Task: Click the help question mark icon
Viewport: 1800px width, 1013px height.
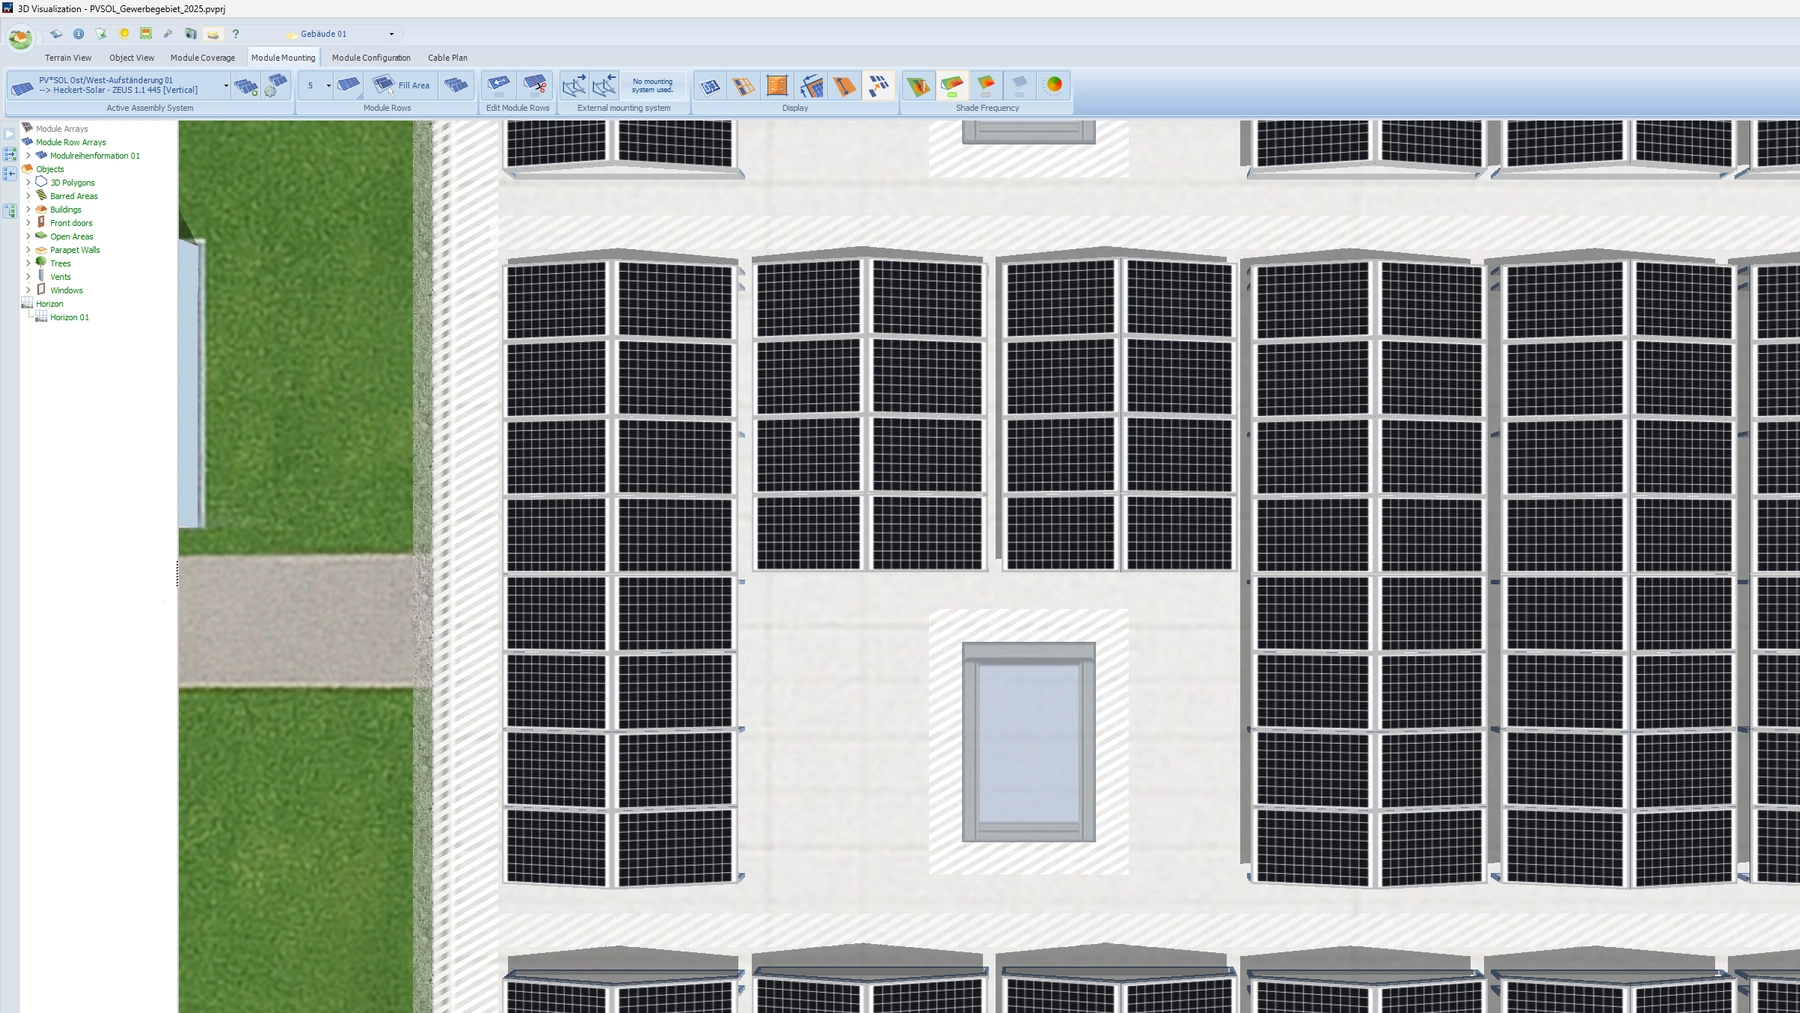Action: pyautogui.click(x=236, y=34)
